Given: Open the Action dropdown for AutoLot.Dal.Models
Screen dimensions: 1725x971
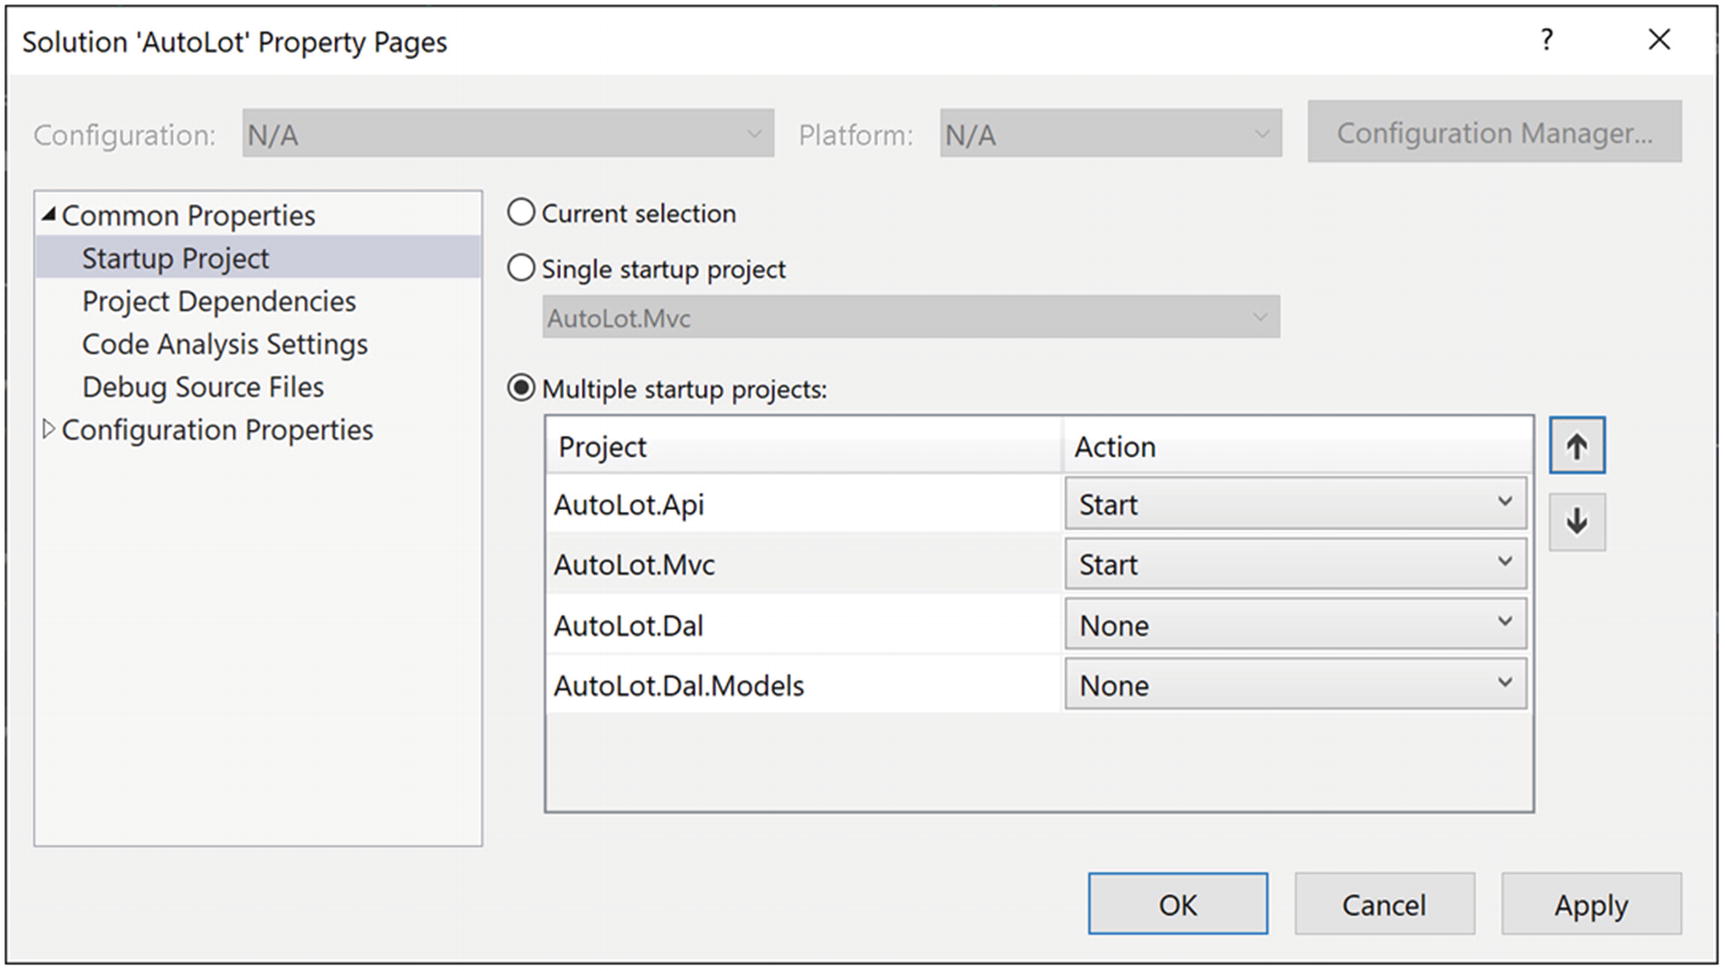Looking at the screenshot, I should click(1294, 685).
